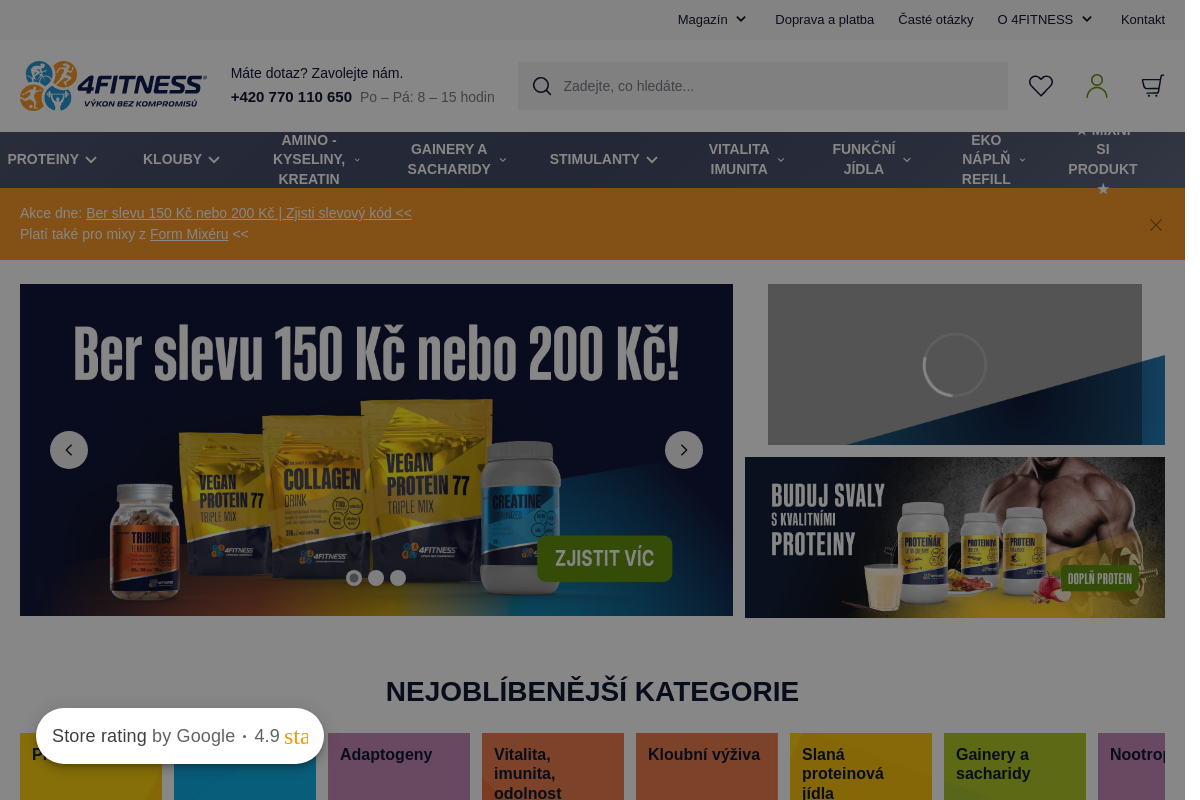This screenshot has height=800, width=1200.
Task: Open the Adaptogeny category tile
Action: pos(399,767)
